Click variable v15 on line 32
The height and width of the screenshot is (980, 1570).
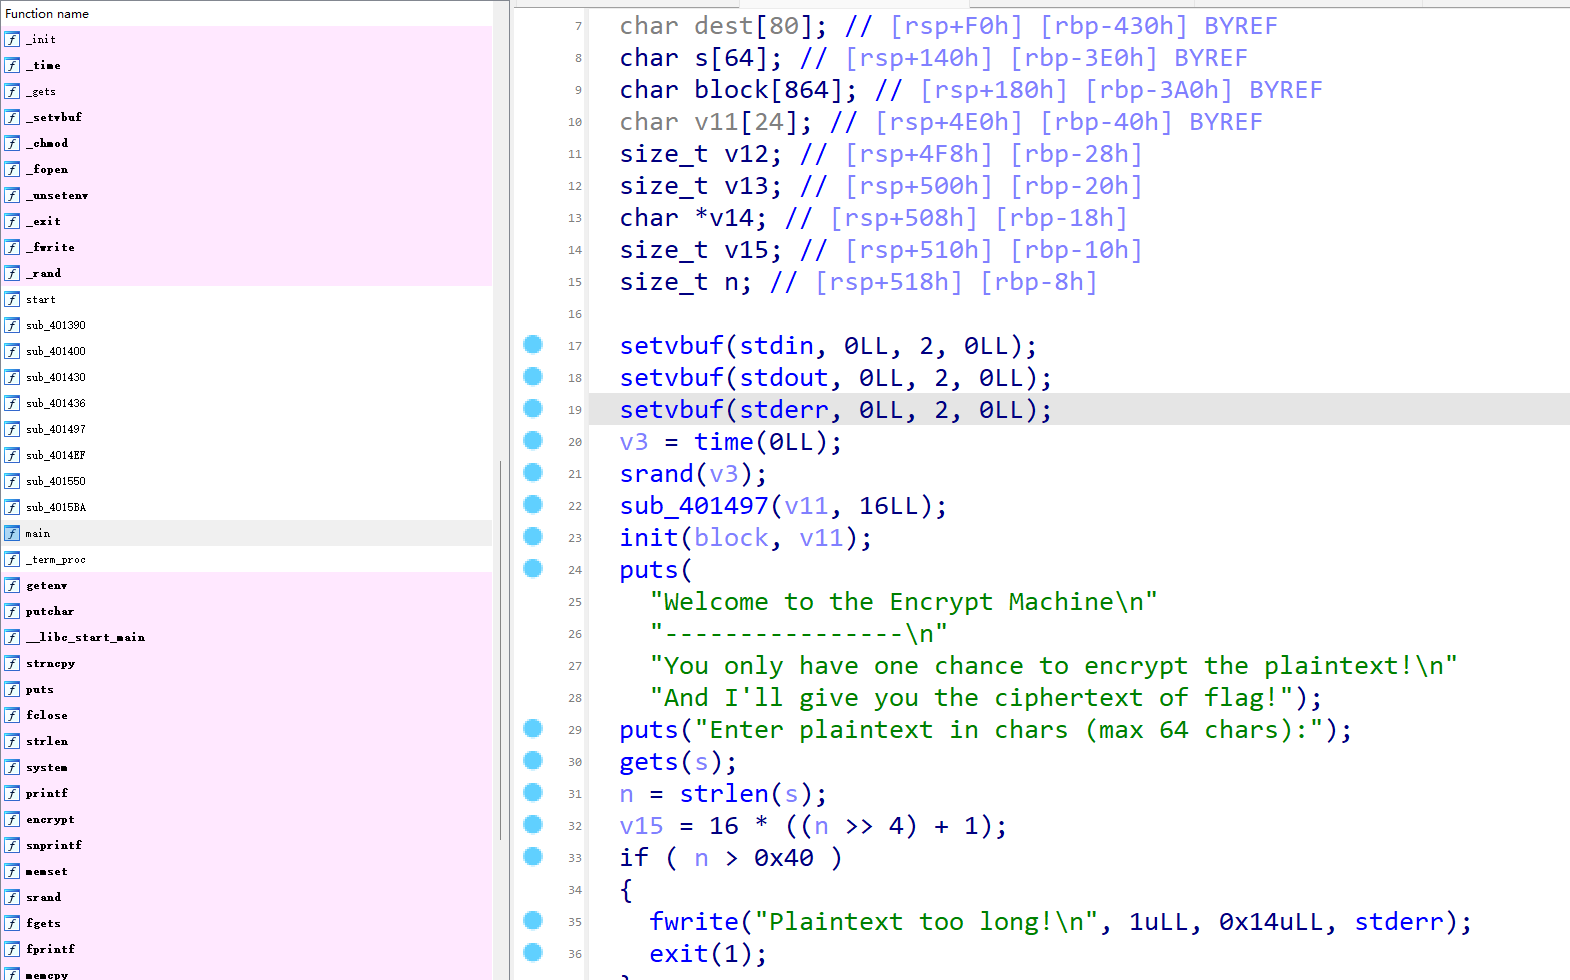(x=642, y=826)
